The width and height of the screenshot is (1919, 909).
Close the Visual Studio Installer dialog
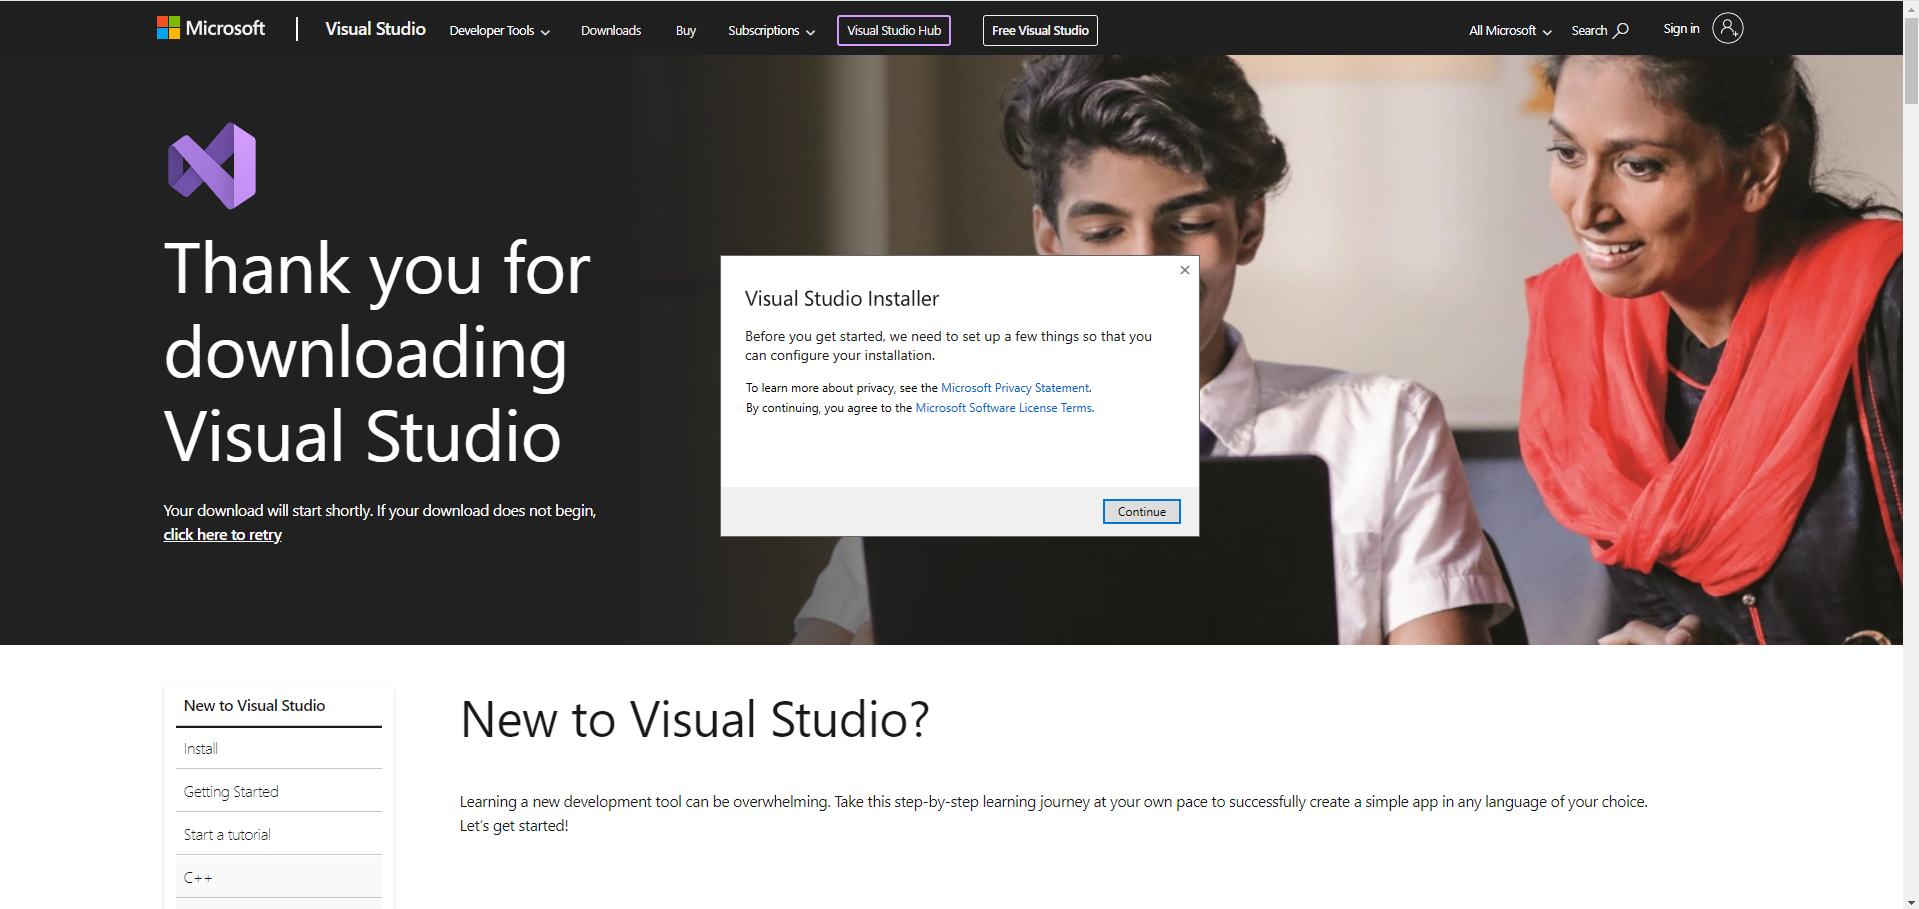click(1185, 270)
